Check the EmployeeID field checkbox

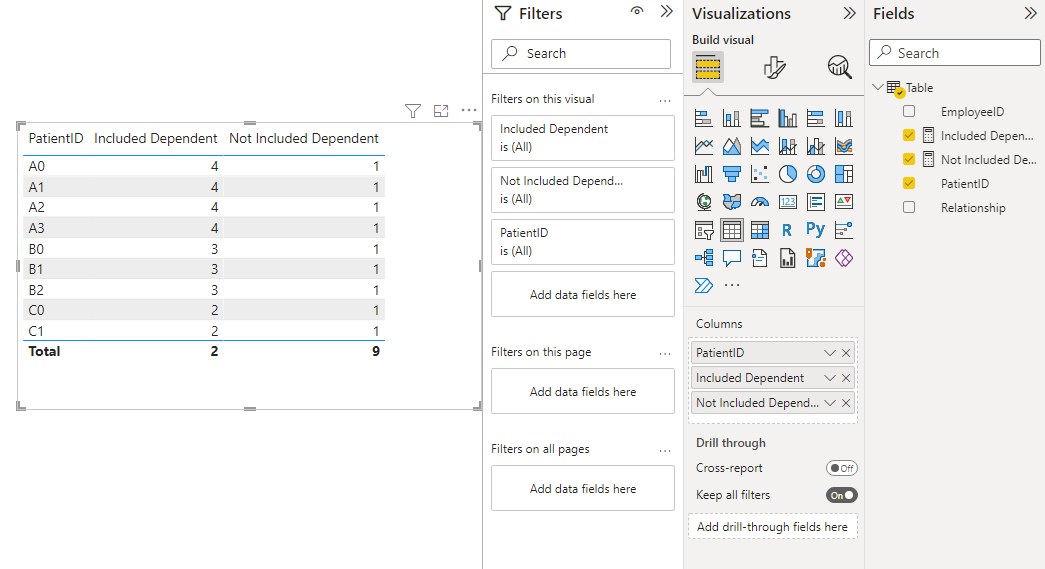pyautogui.click(x=909, y=111)
